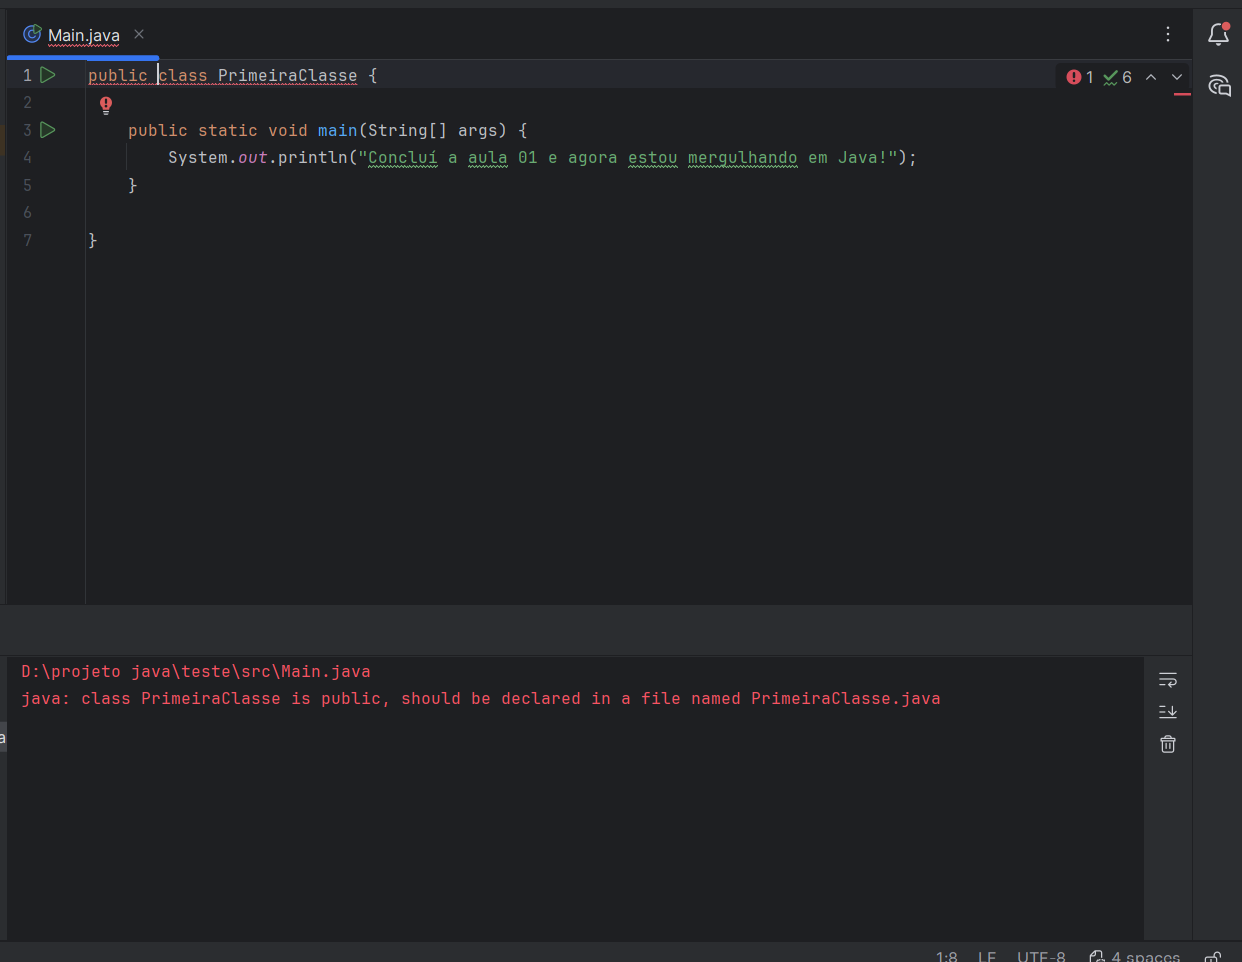Viewport: 1242px width, 962px height.
Task: Open the Notifications bell
Action: coord(1218,34)
